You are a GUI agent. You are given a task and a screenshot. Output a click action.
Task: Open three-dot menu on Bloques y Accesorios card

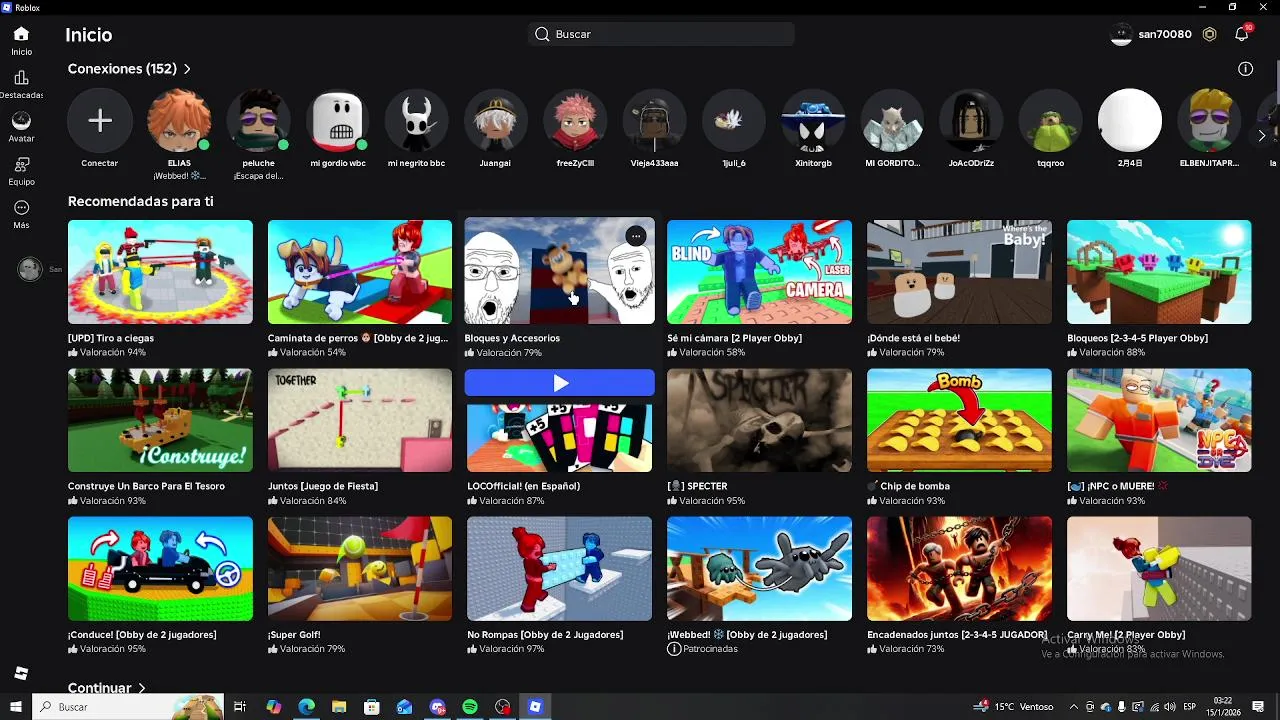point(636,236)
